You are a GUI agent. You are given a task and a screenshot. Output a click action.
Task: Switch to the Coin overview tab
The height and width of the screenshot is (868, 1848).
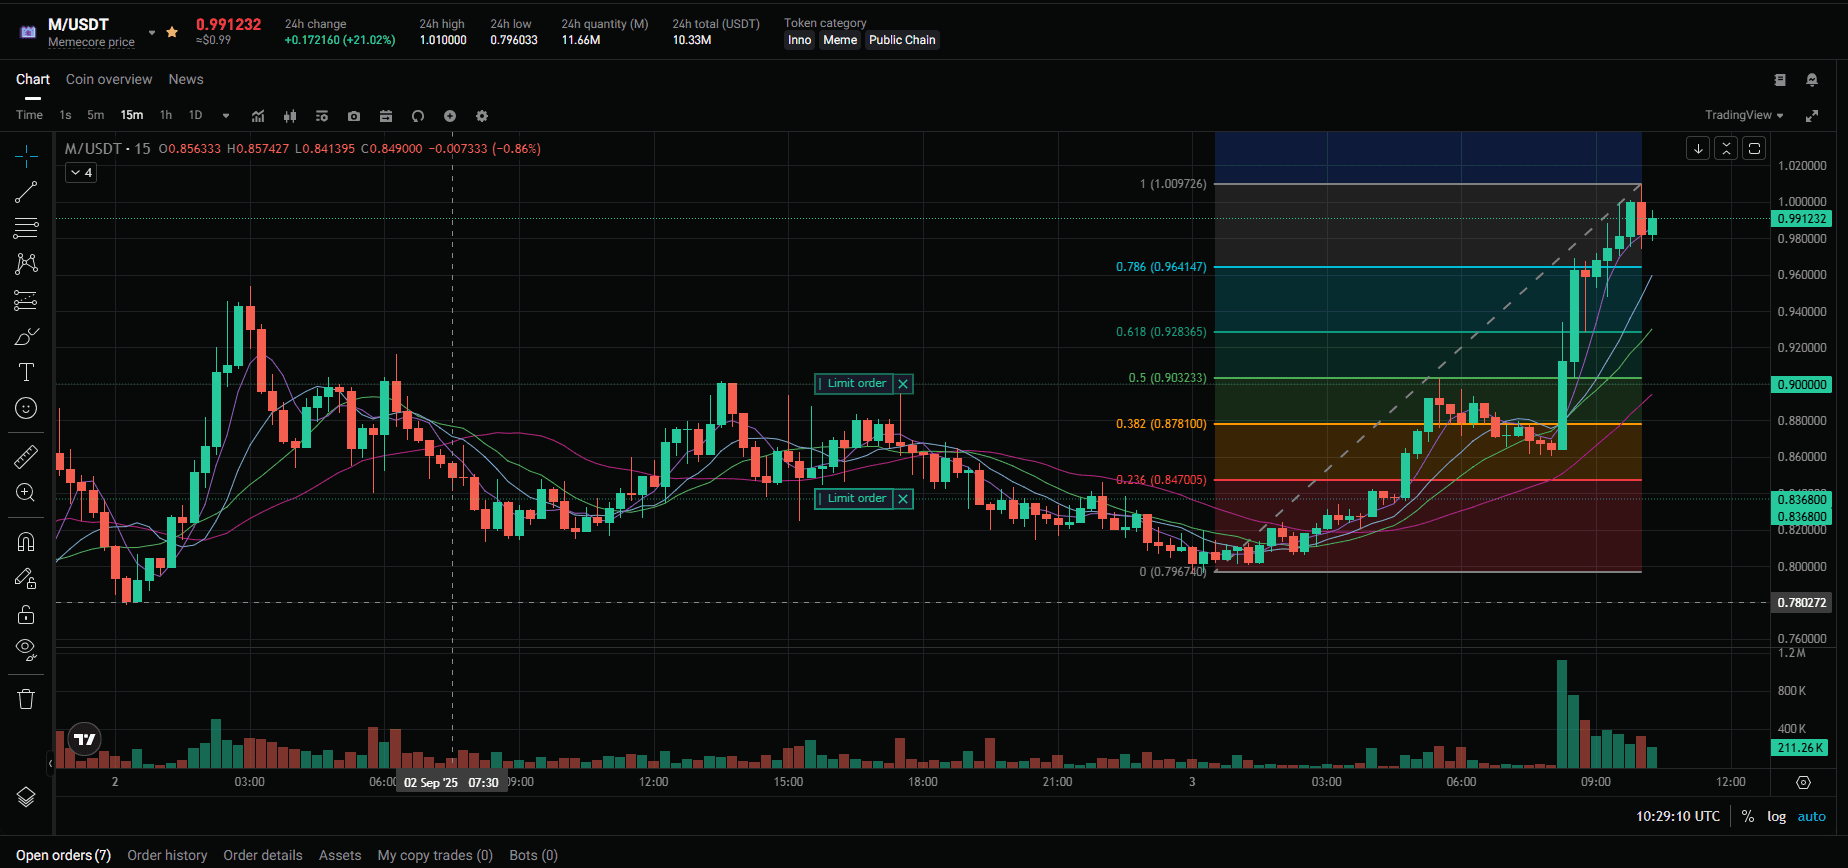(109, 80)
